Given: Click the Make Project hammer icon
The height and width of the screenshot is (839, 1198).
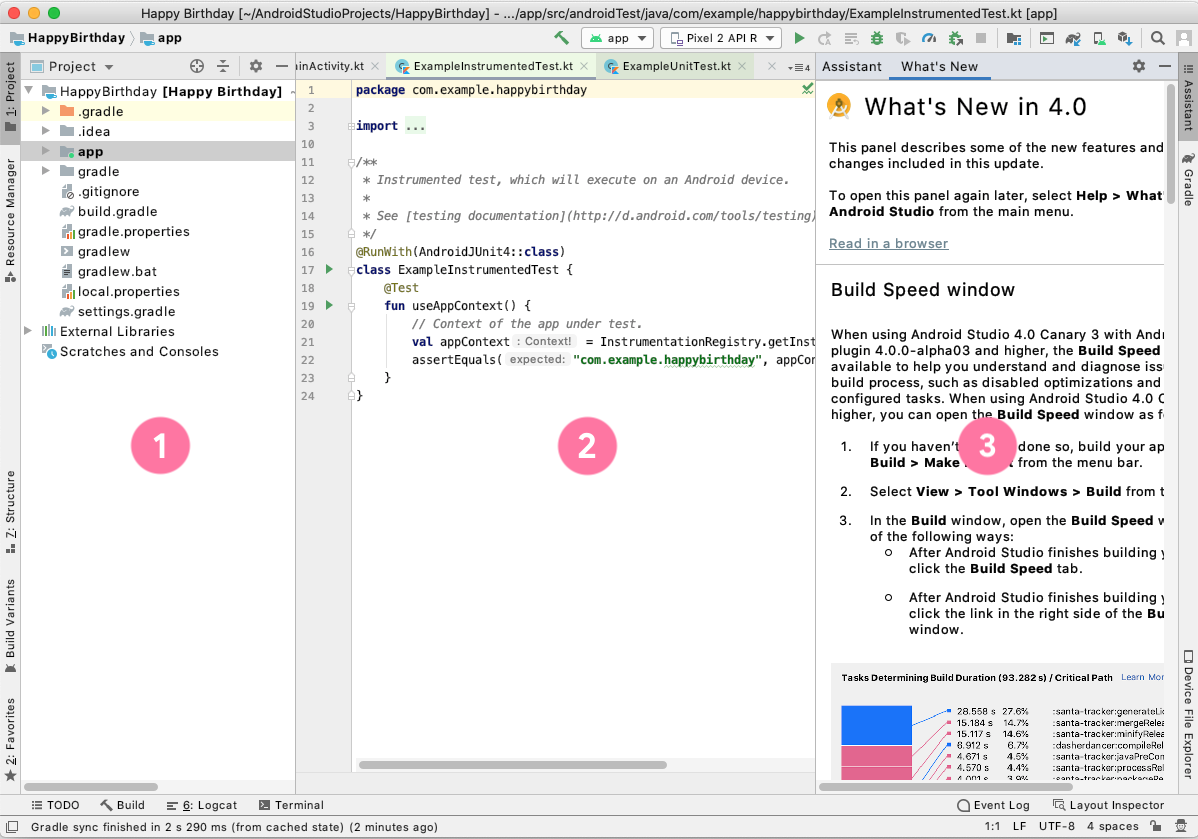Looking at the screenshot, I should click(562, 38).
